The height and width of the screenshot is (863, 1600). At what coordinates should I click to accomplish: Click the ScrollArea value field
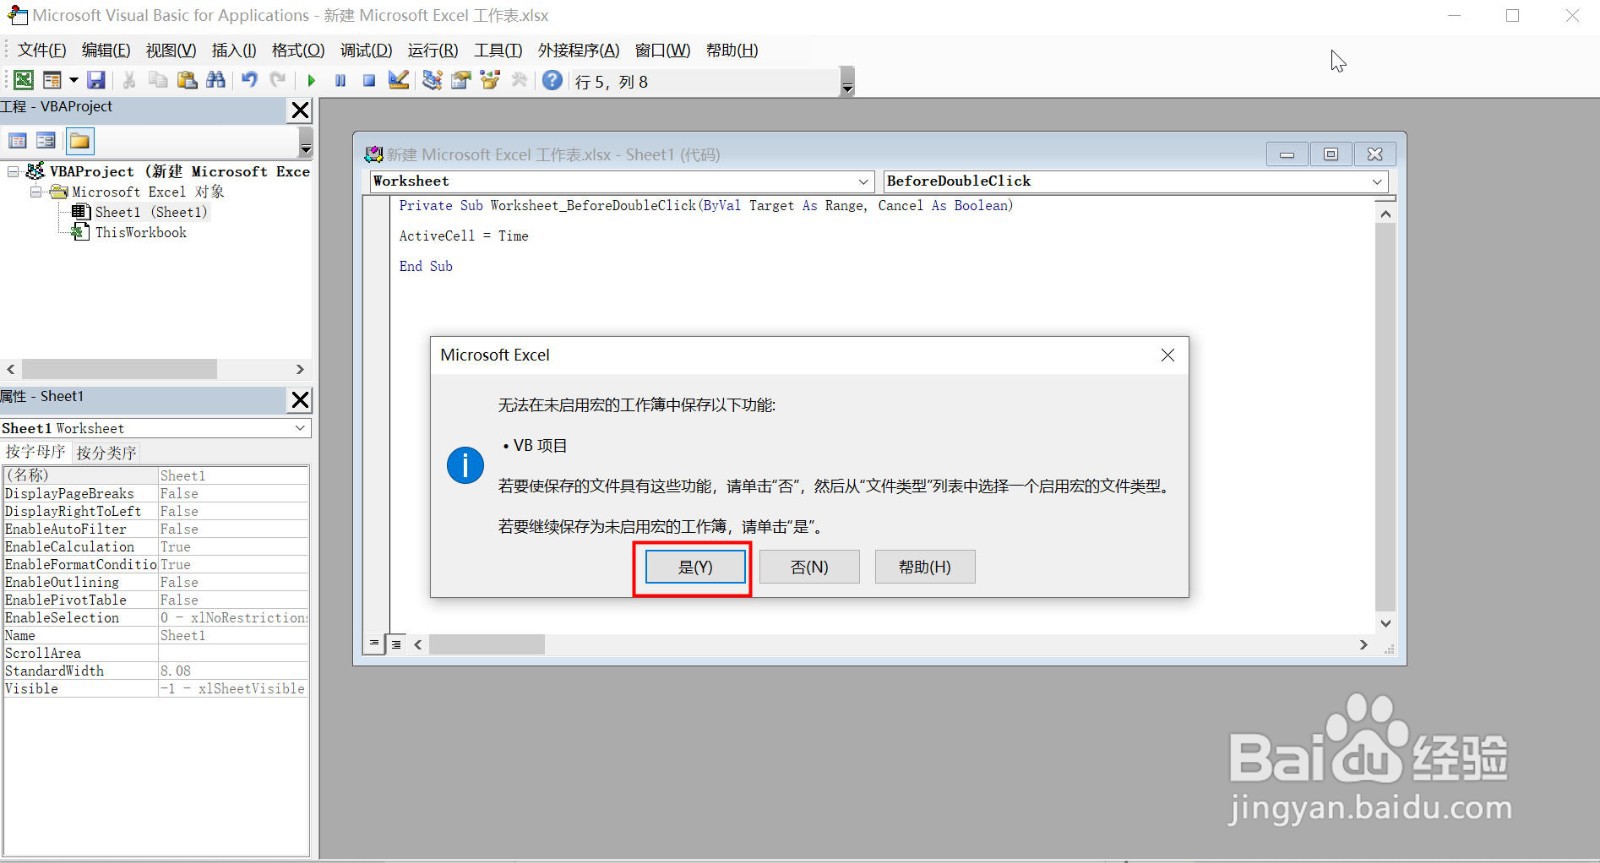(233, 653)
